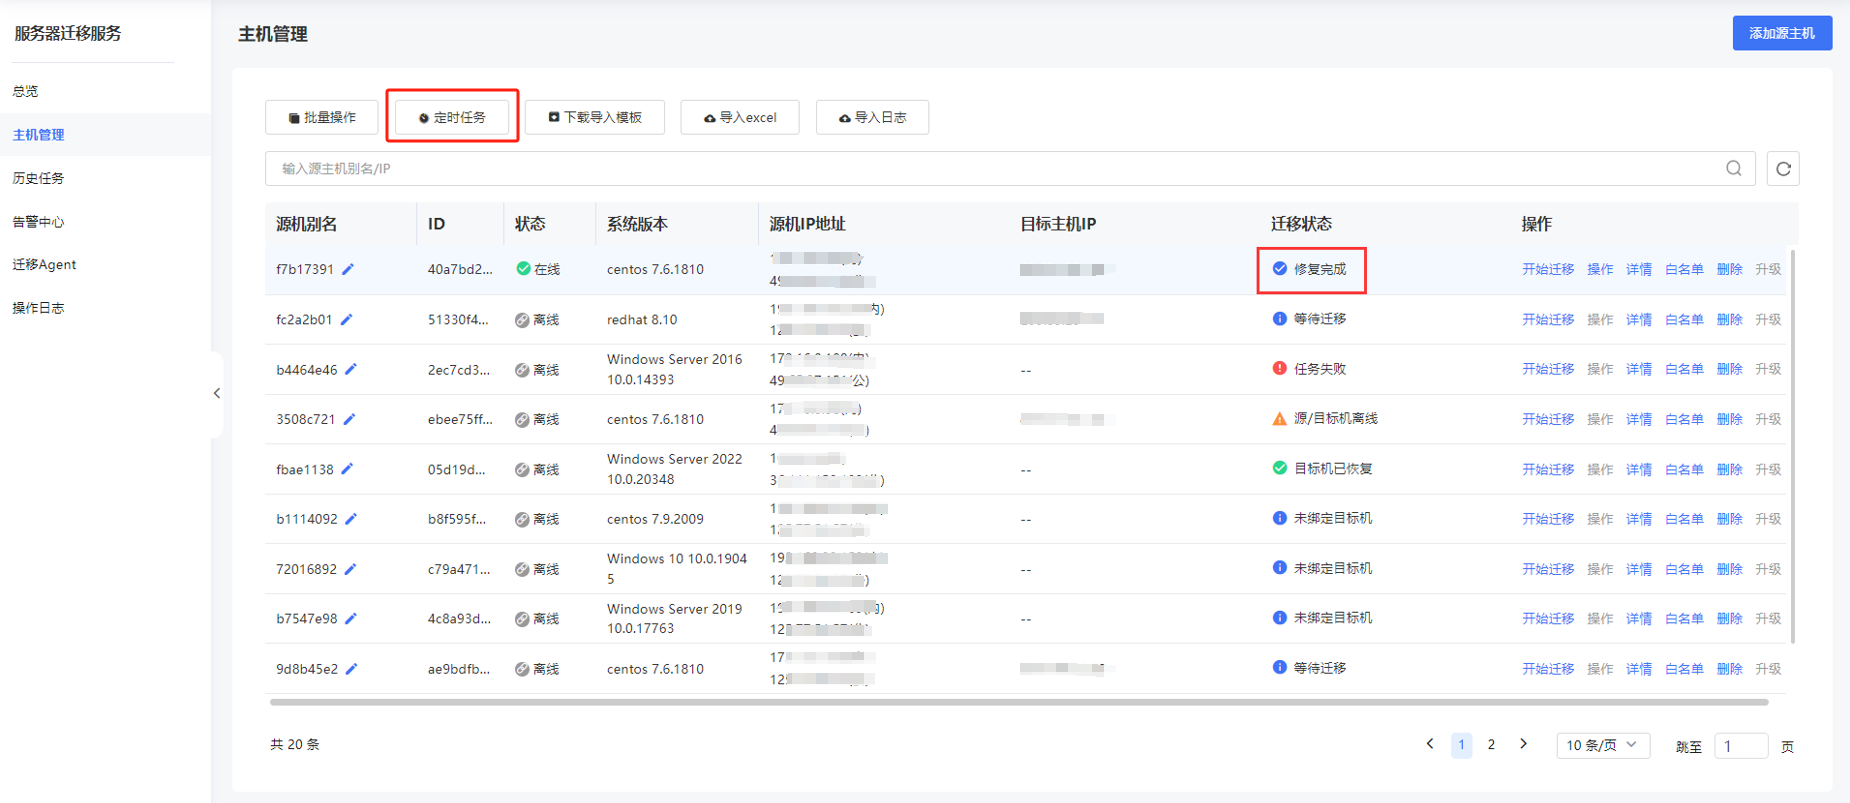Click edit pencil icon next to 9d8b45e2

[x=351, y=669]
